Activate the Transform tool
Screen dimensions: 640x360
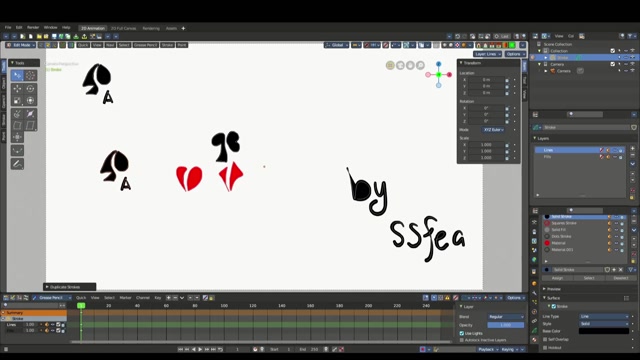click(30, 100)
